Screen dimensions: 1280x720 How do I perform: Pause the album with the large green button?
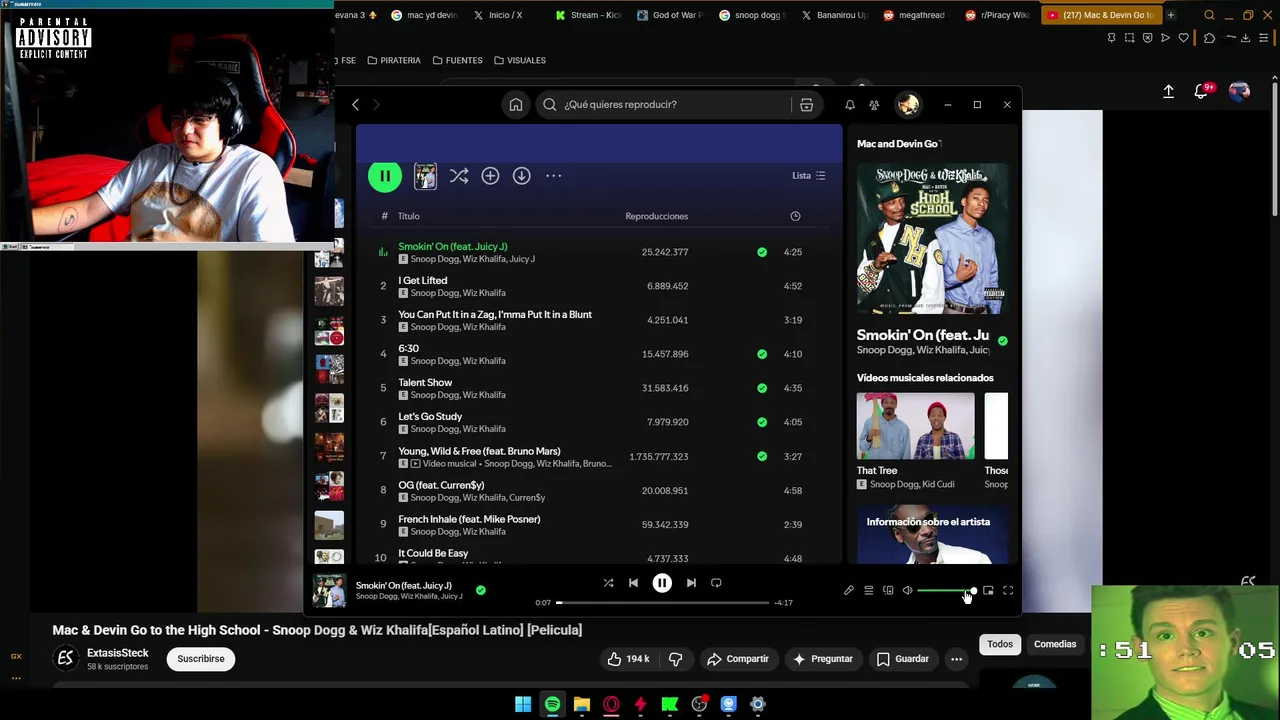pos(385,176)
